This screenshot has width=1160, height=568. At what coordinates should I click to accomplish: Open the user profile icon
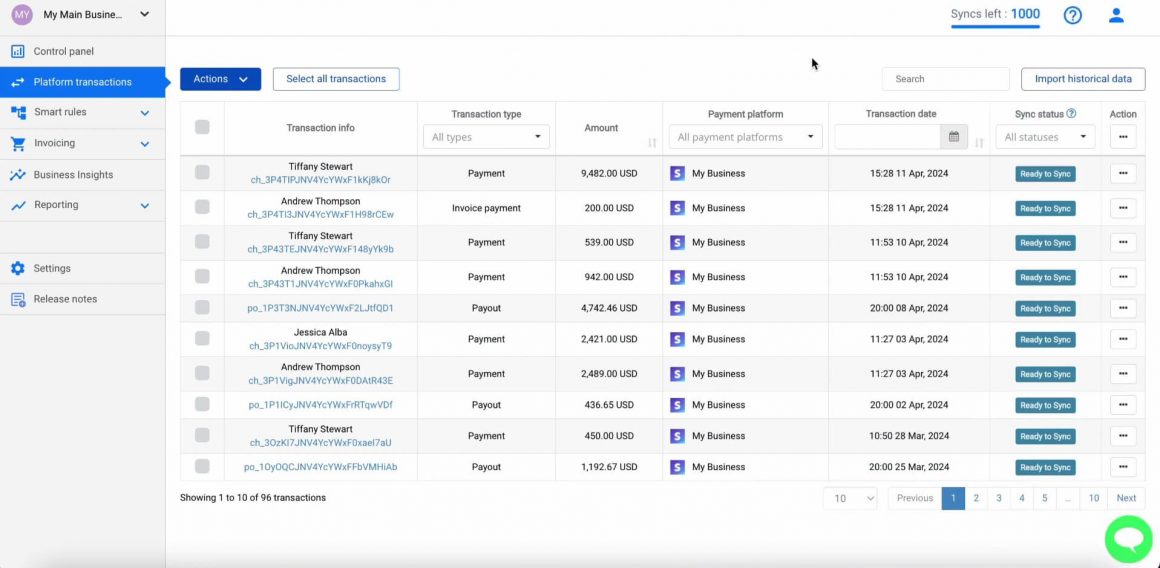pyautogui.click(x=1116, y=15)
